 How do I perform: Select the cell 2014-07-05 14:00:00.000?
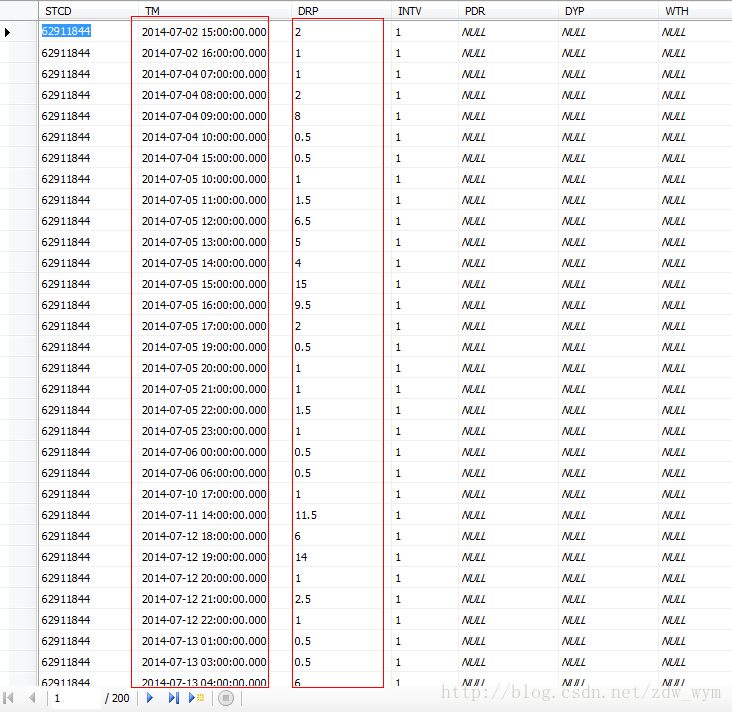(x=204, y=263)
